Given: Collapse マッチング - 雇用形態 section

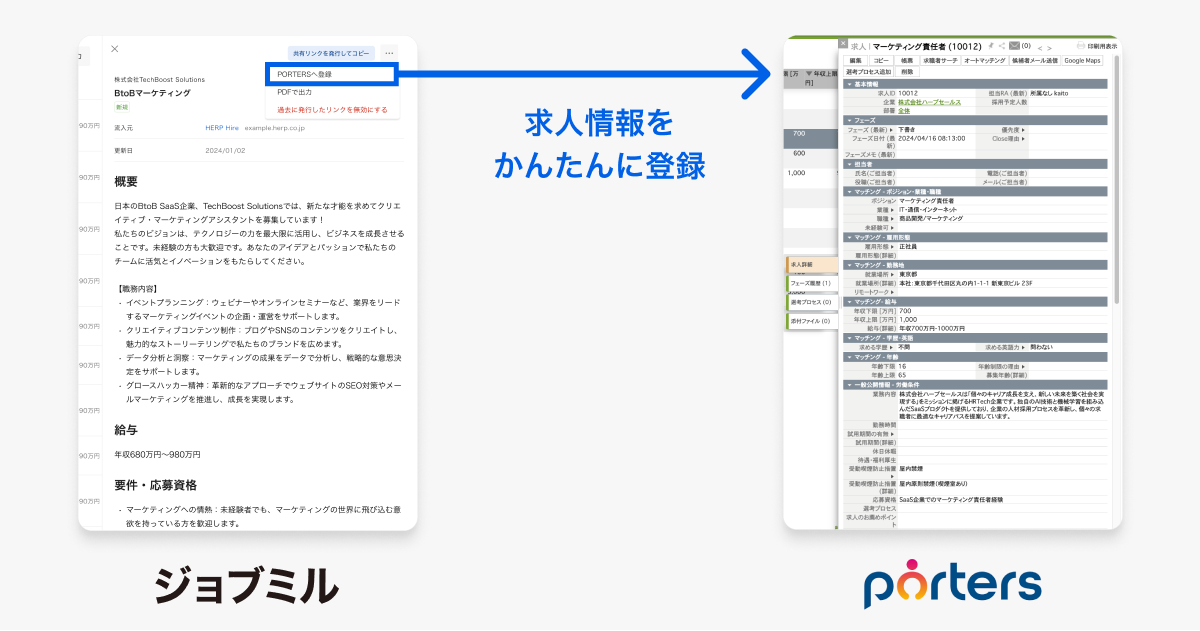Looking at the screenshot, I should pyautogui.click(x=975, y=237).
